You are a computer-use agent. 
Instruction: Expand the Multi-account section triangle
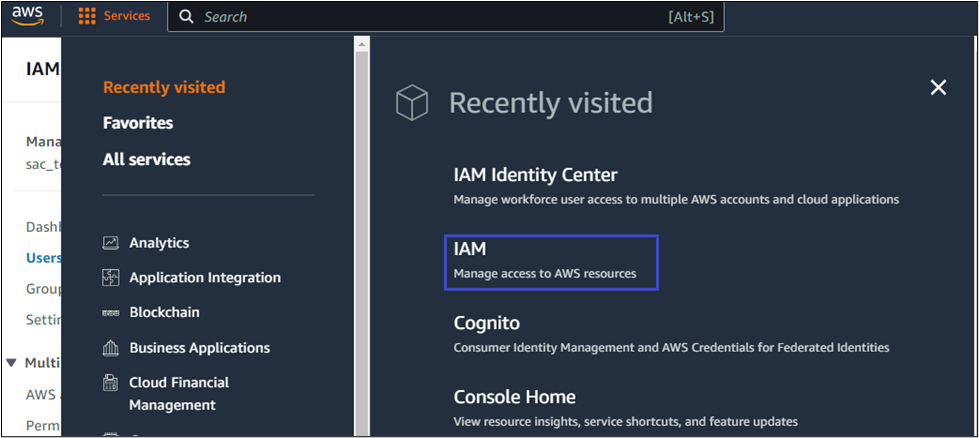[11, 362]
